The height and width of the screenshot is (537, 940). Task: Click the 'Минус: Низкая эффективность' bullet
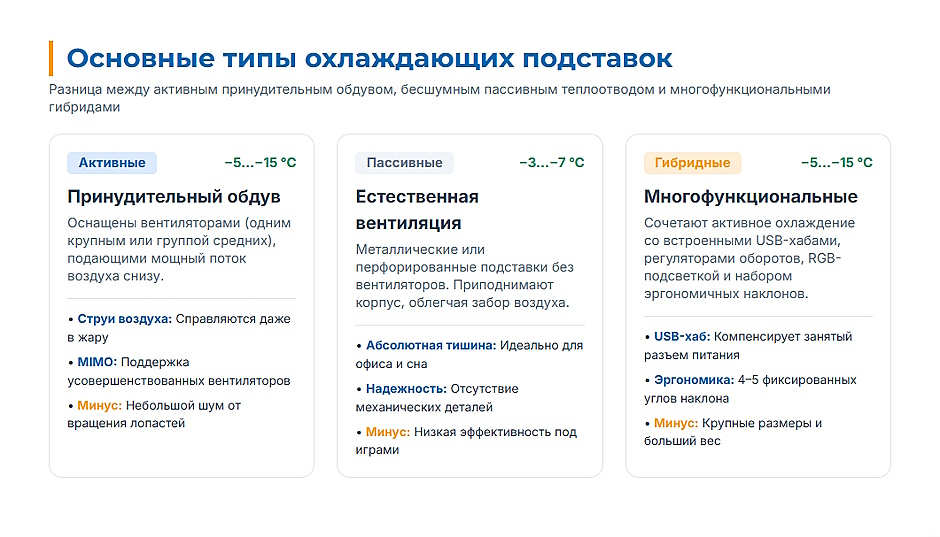[466, 441]
